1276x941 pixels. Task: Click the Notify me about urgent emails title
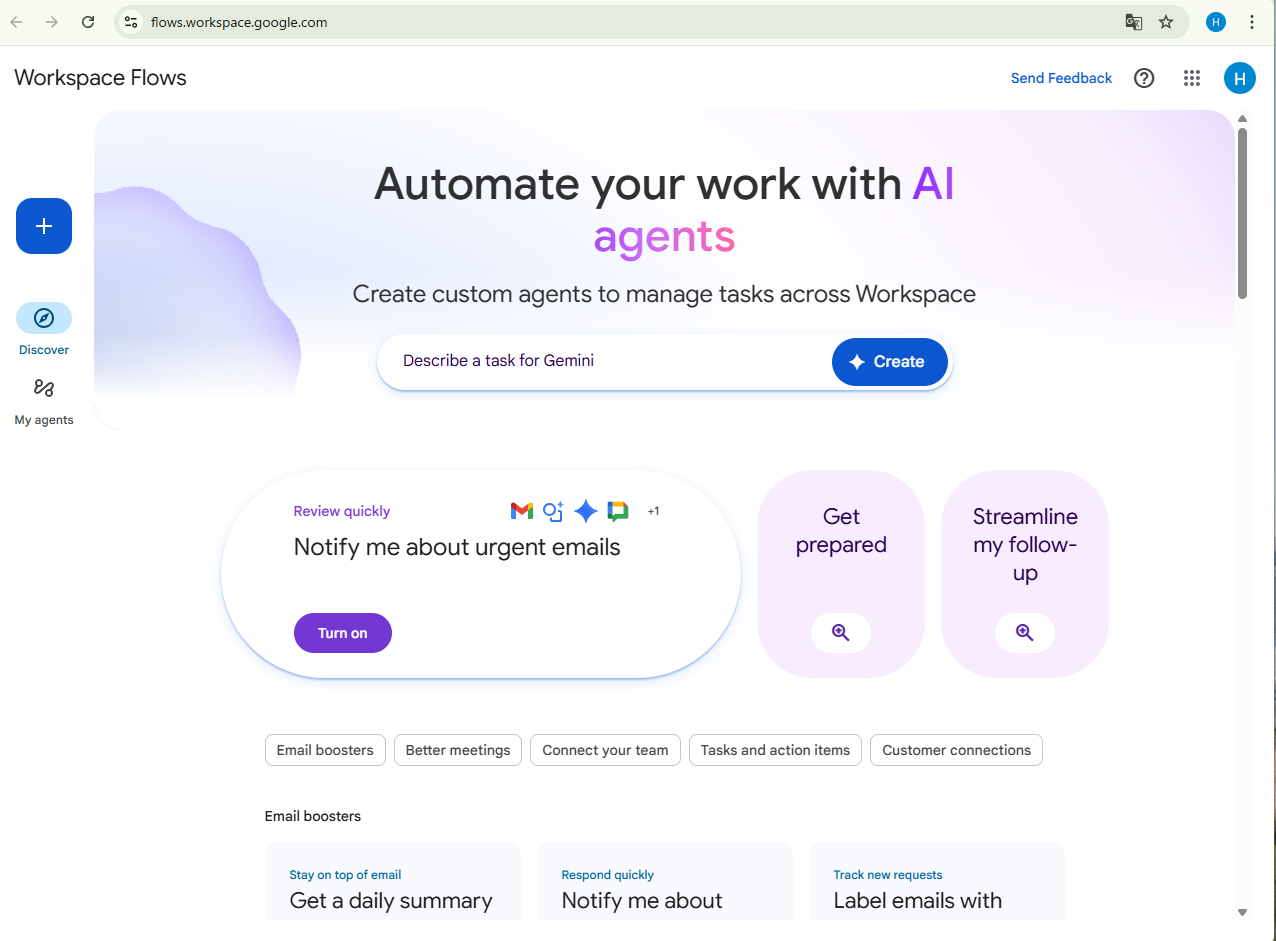pyautogui.click(x=457, y=547)
